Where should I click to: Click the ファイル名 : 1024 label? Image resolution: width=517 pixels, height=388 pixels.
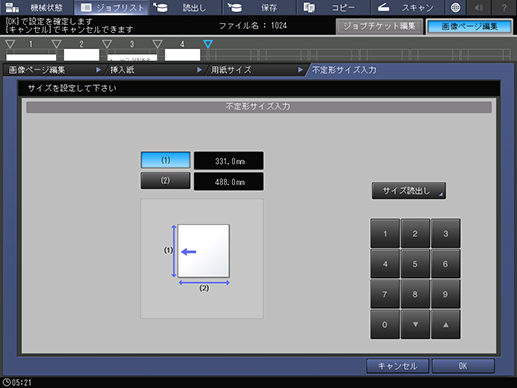253,26
